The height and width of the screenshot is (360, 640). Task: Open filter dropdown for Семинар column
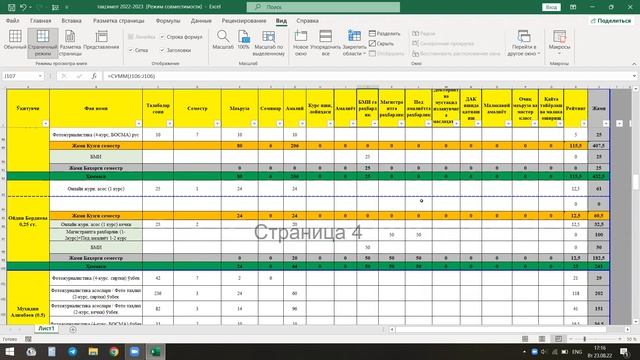coord(279,124)
